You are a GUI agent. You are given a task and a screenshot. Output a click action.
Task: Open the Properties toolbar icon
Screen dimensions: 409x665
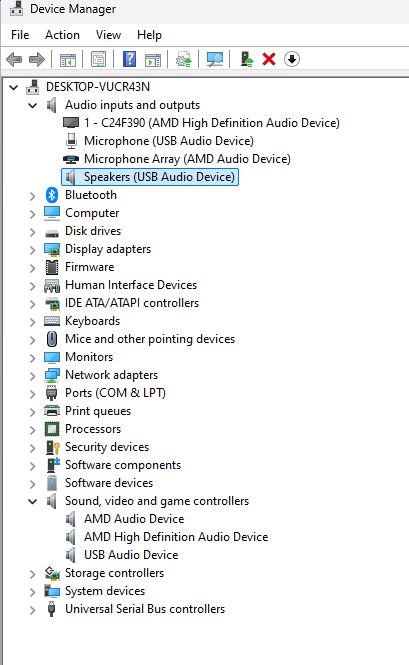click(x=98, y=59)
